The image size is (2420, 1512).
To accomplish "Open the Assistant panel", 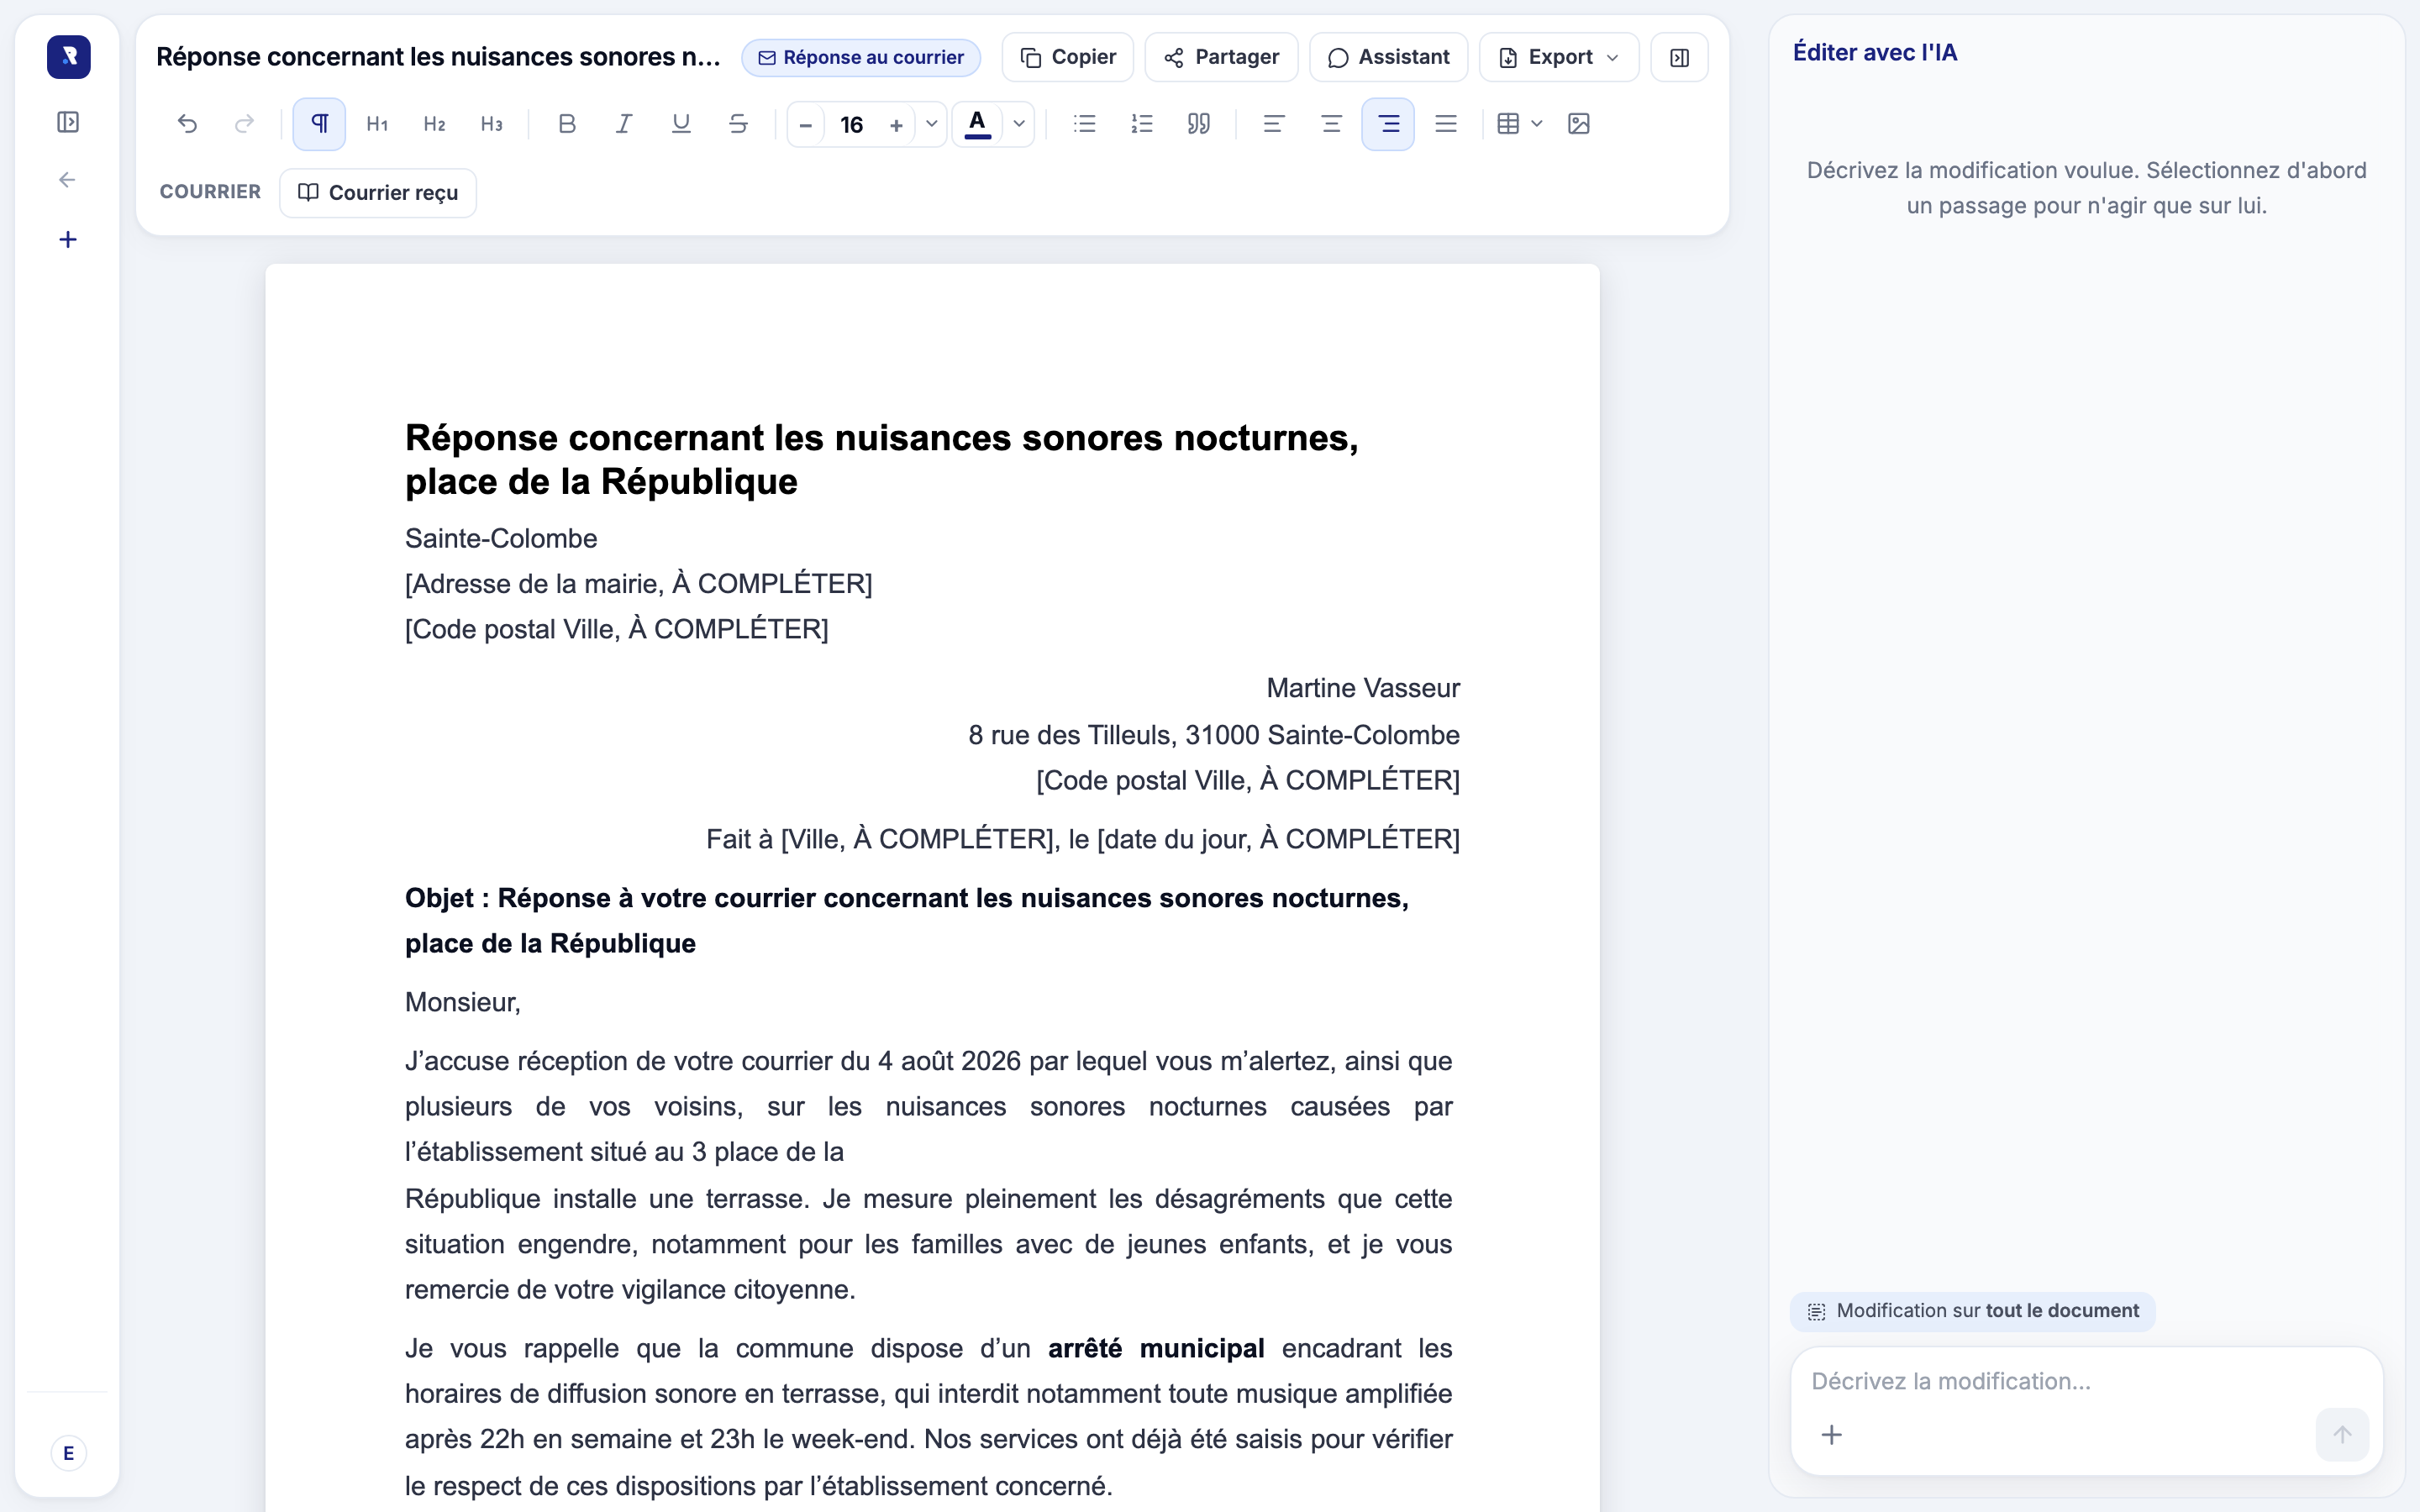I will (x=1389, y=57).
